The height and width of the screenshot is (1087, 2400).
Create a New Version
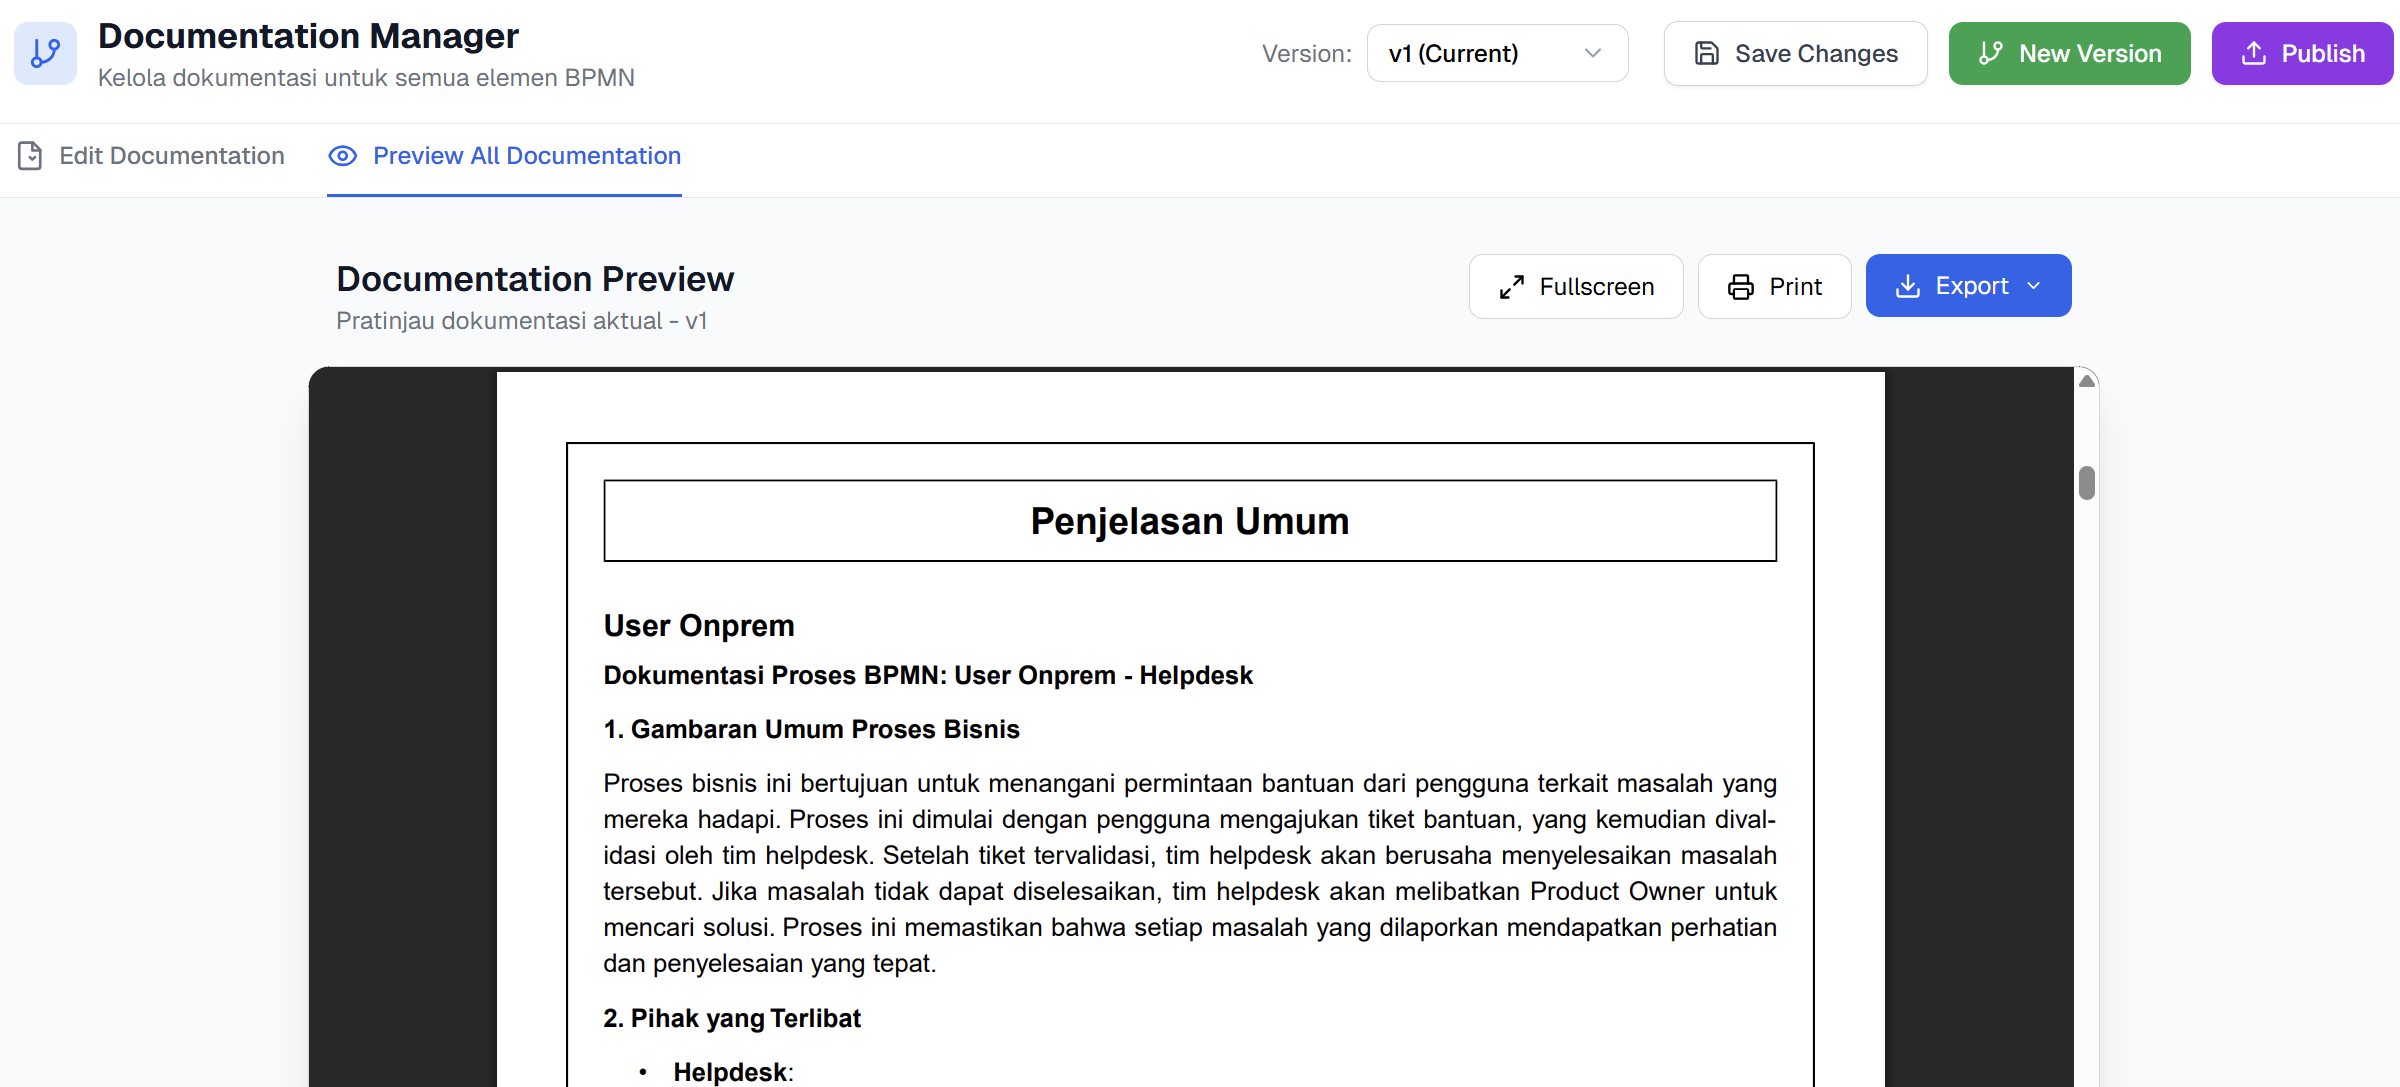(x=2069, y=53)
